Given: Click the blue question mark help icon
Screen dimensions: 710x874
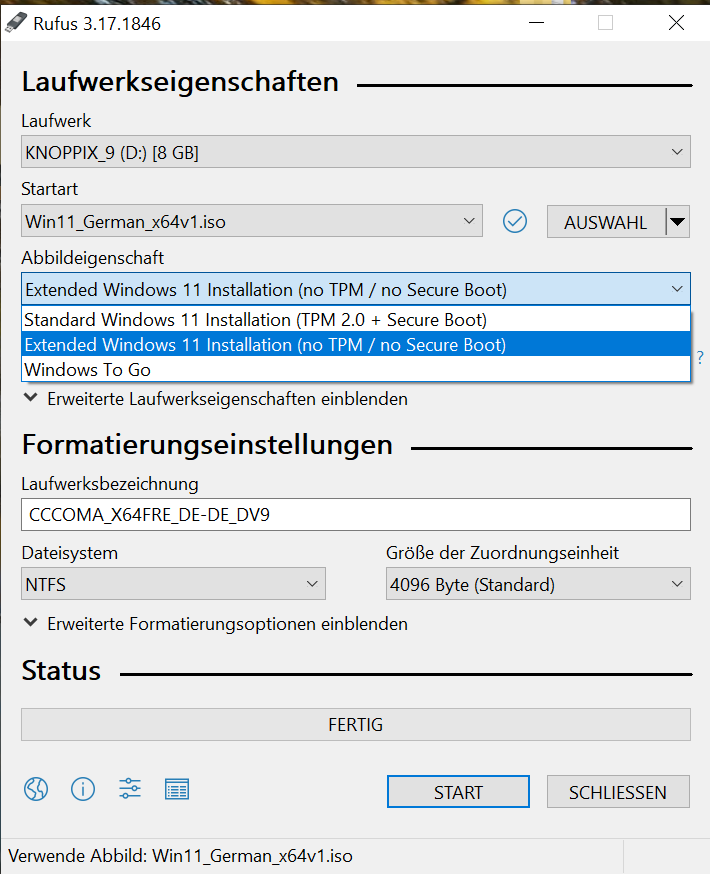Looking at the screenshot, I should 700,357.
